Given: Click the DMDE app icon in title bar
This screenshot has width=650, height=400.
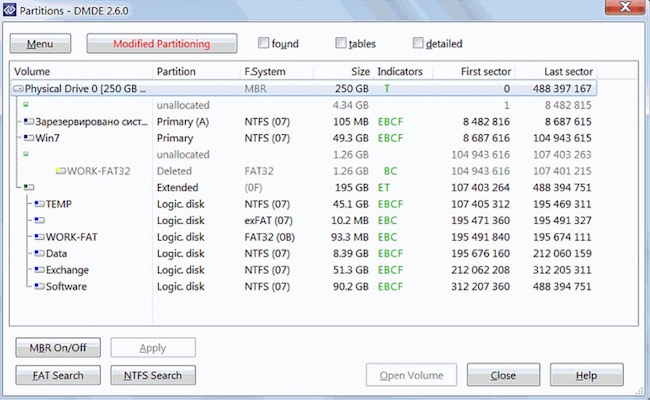Looking at the screenshot, I should [10, 10].
